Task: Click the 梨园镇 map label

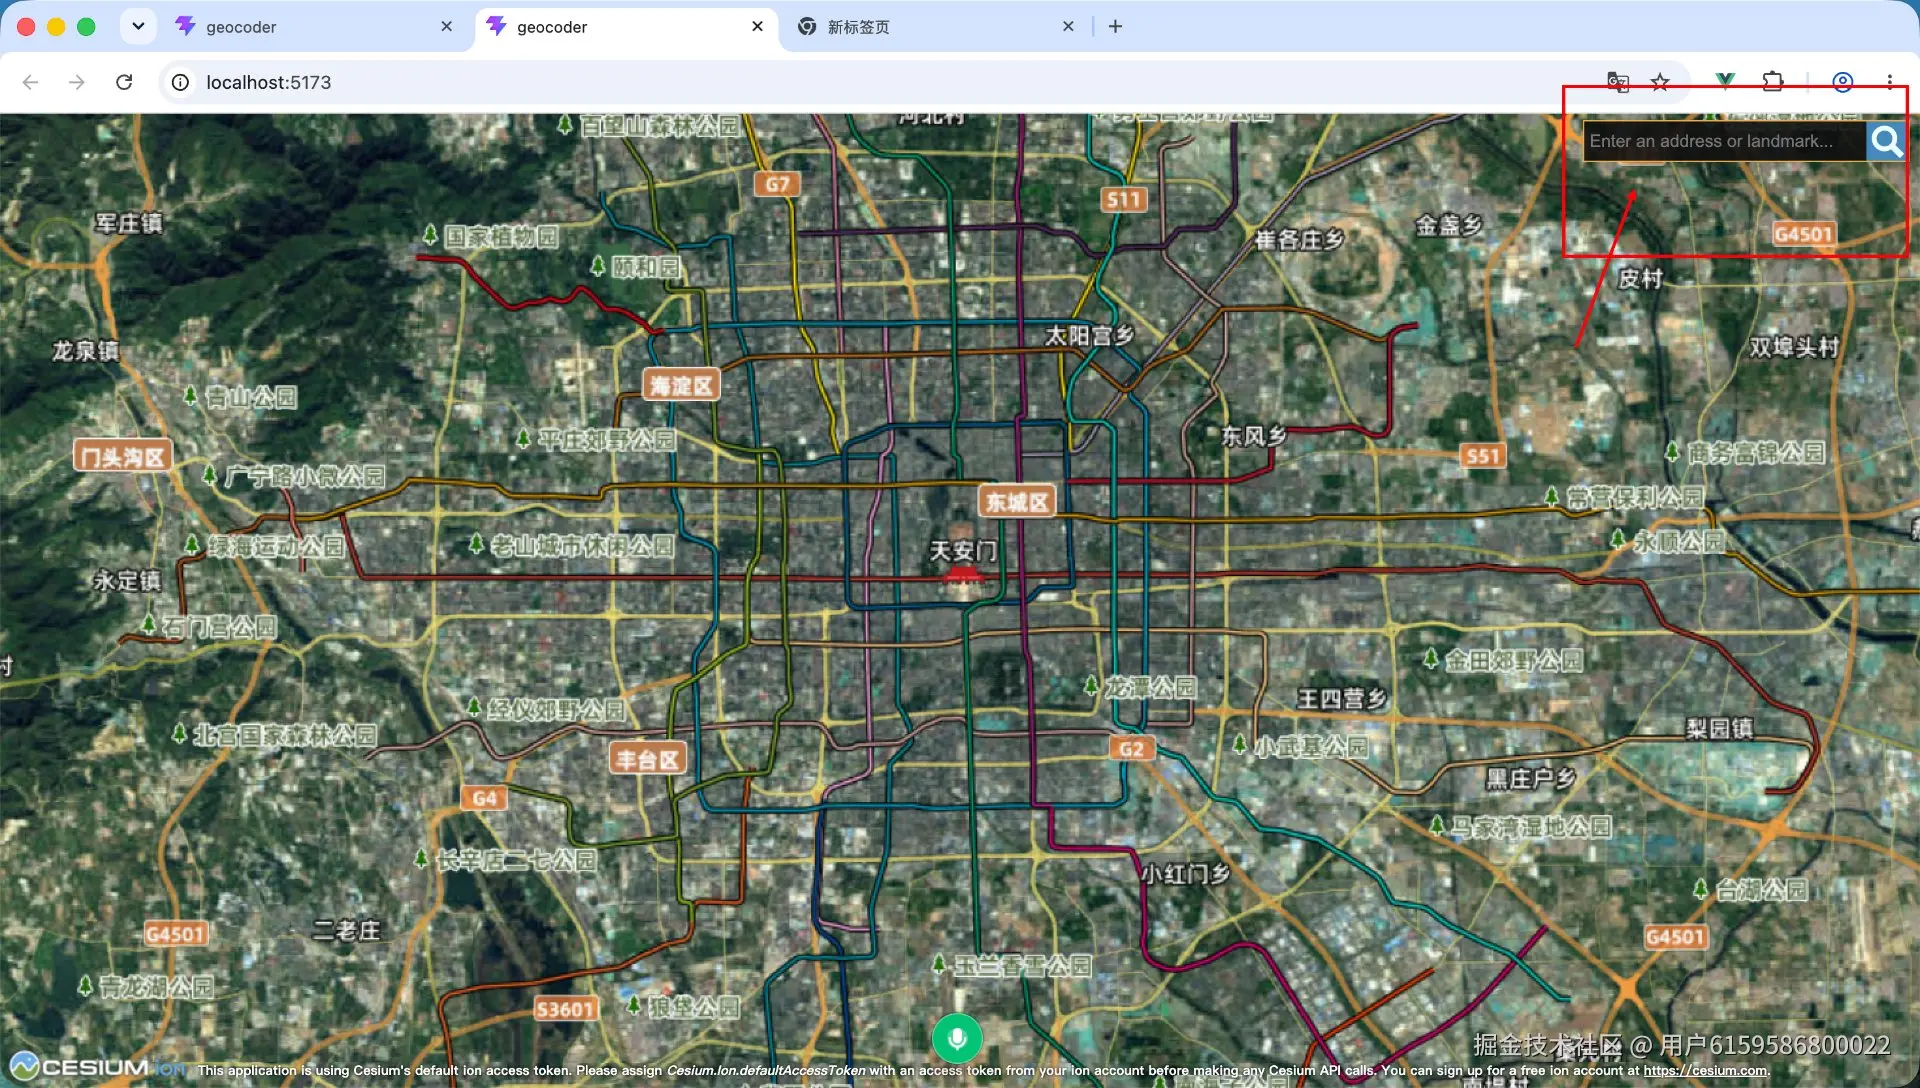Action: click(1719, 729)
